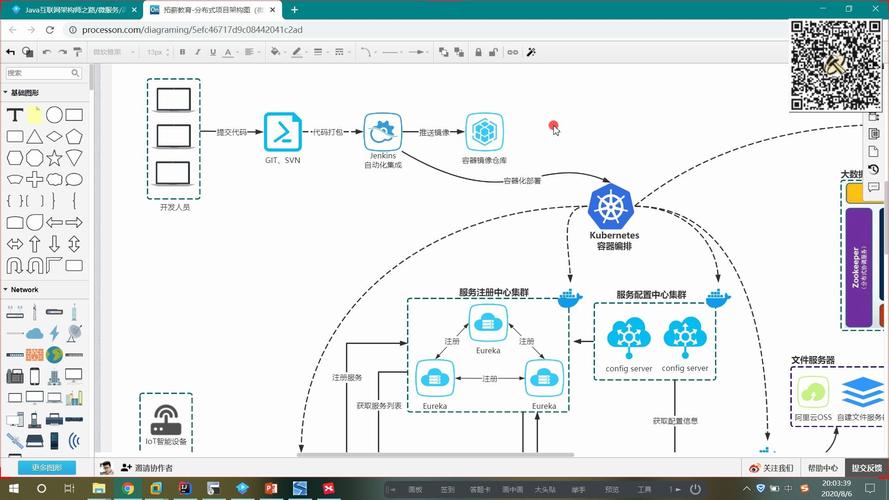Toggle underline text formatting
The height and width of the screenshot is (500, 889).
click(x=213, y=52)
